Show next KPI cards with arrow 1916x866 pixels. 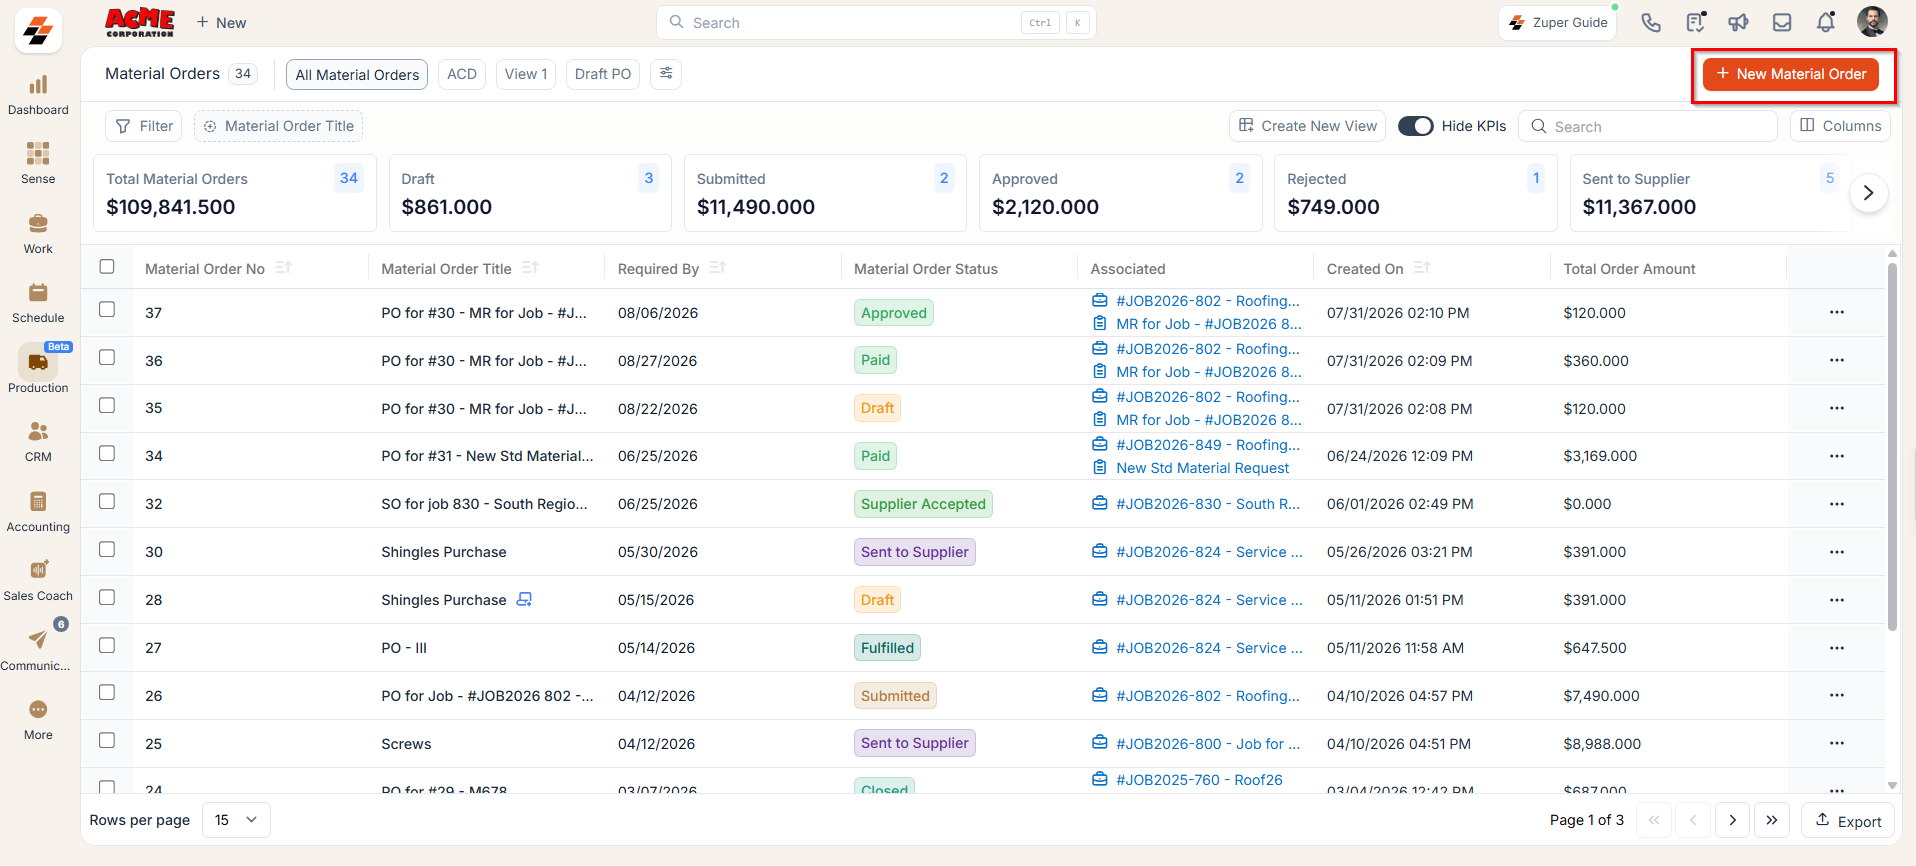click(x=1868, y=193)
